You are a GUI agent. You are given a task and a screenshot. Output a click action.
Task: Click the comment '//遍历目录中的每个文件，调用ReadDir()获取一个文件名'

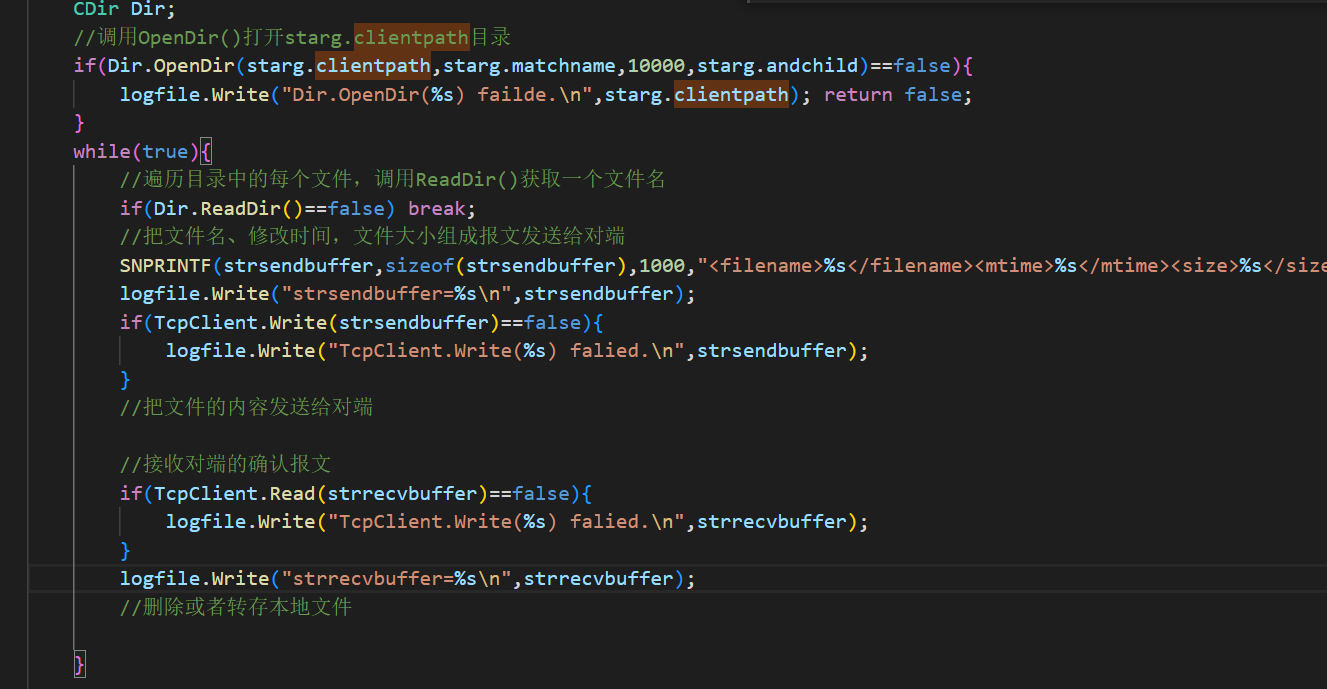tap(393, 180)
